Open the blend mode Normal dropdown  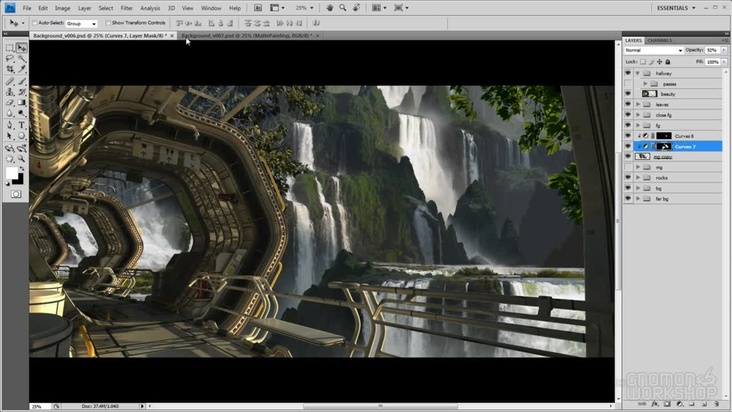654,50
